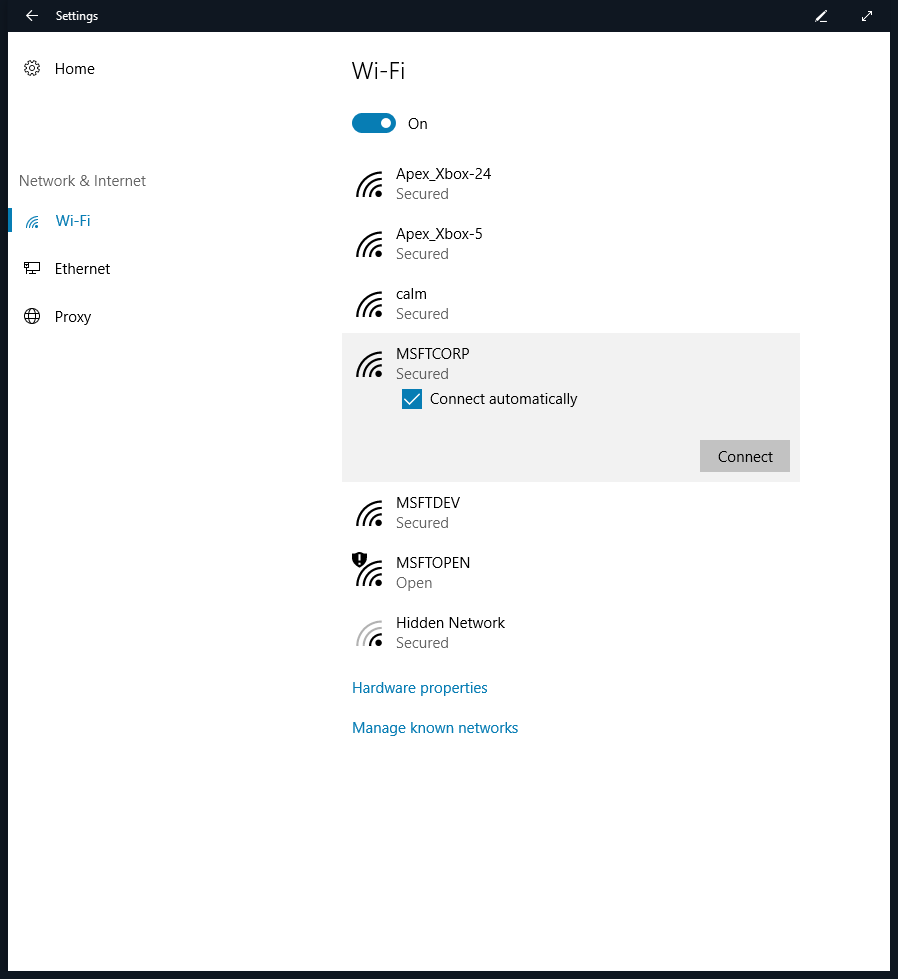Viewport: 898px width, 979px height.
Task: Uncheck the Connect automatically checkbox
Action: (412, 399)
